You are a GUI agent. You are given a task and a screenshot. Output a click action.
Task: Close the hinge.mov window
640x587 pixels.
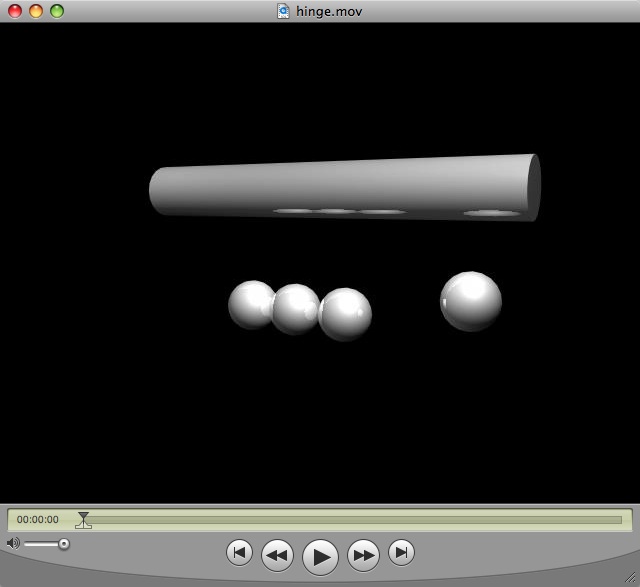14,11
